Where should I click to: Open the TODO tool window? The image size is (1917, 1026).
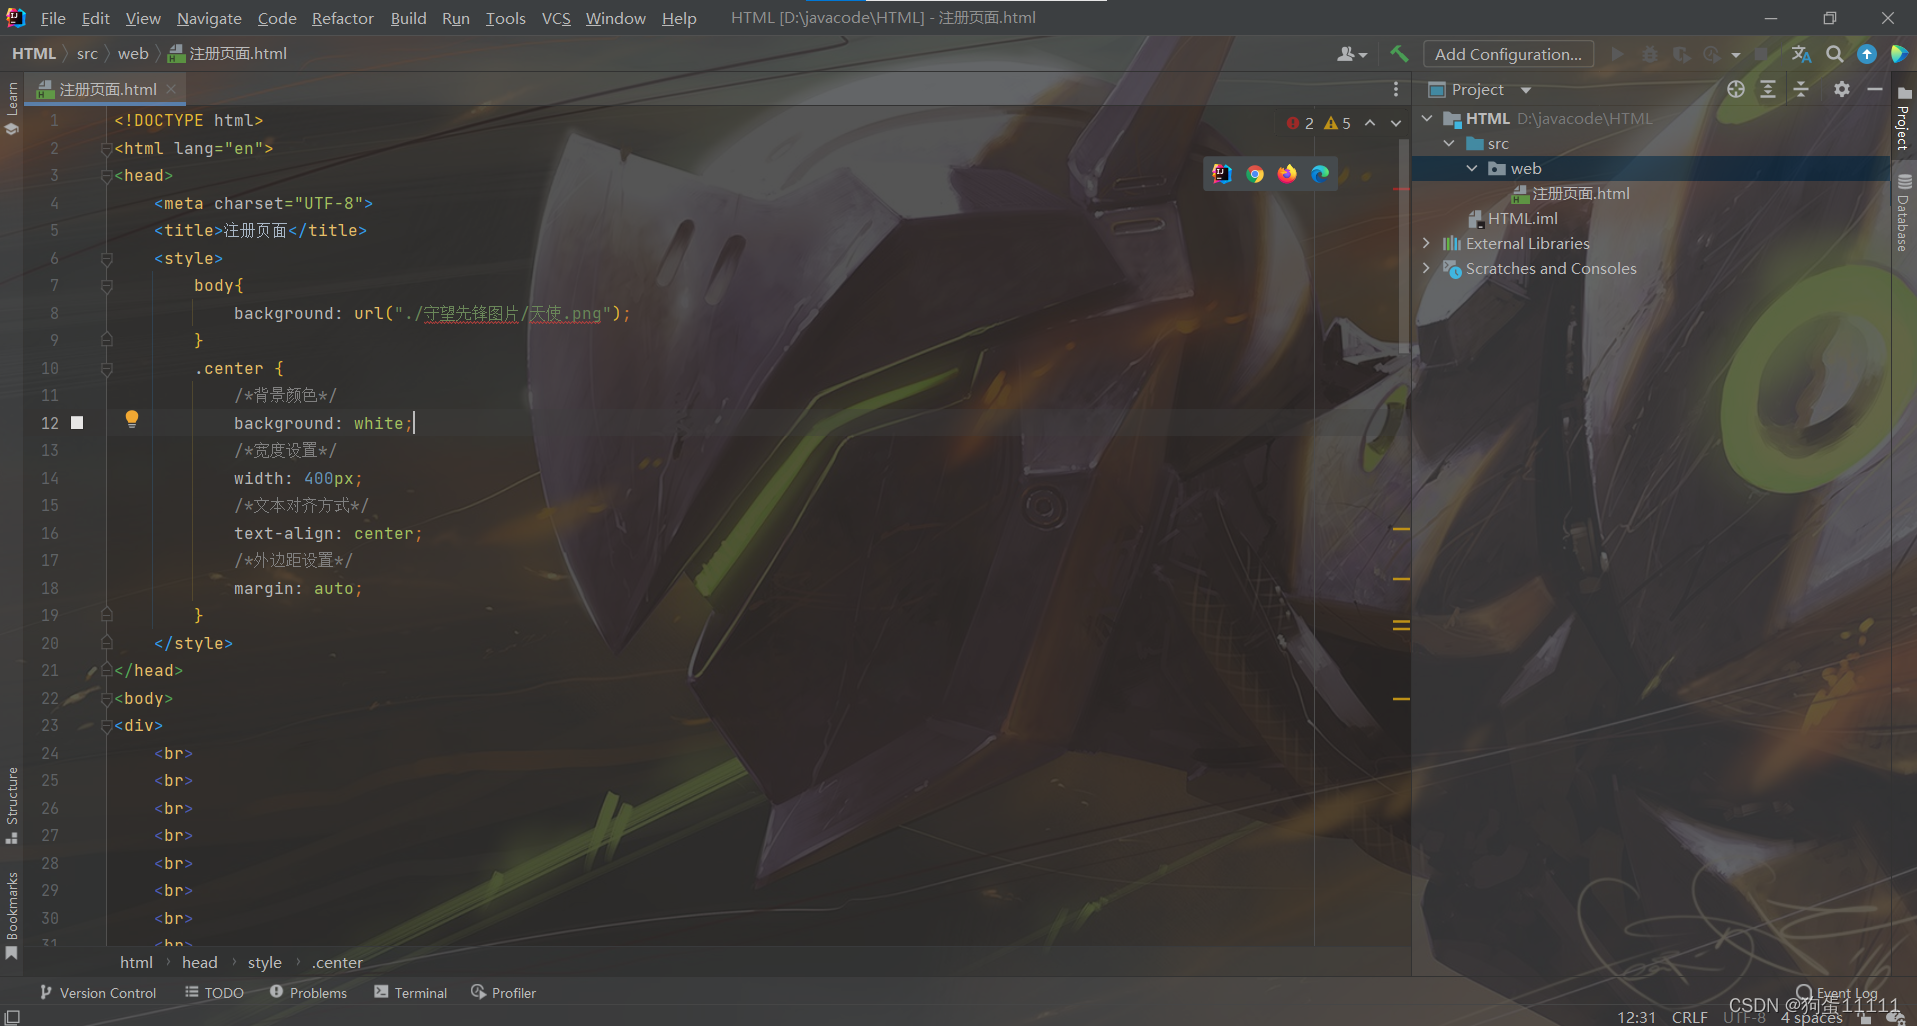coord(214,992)
